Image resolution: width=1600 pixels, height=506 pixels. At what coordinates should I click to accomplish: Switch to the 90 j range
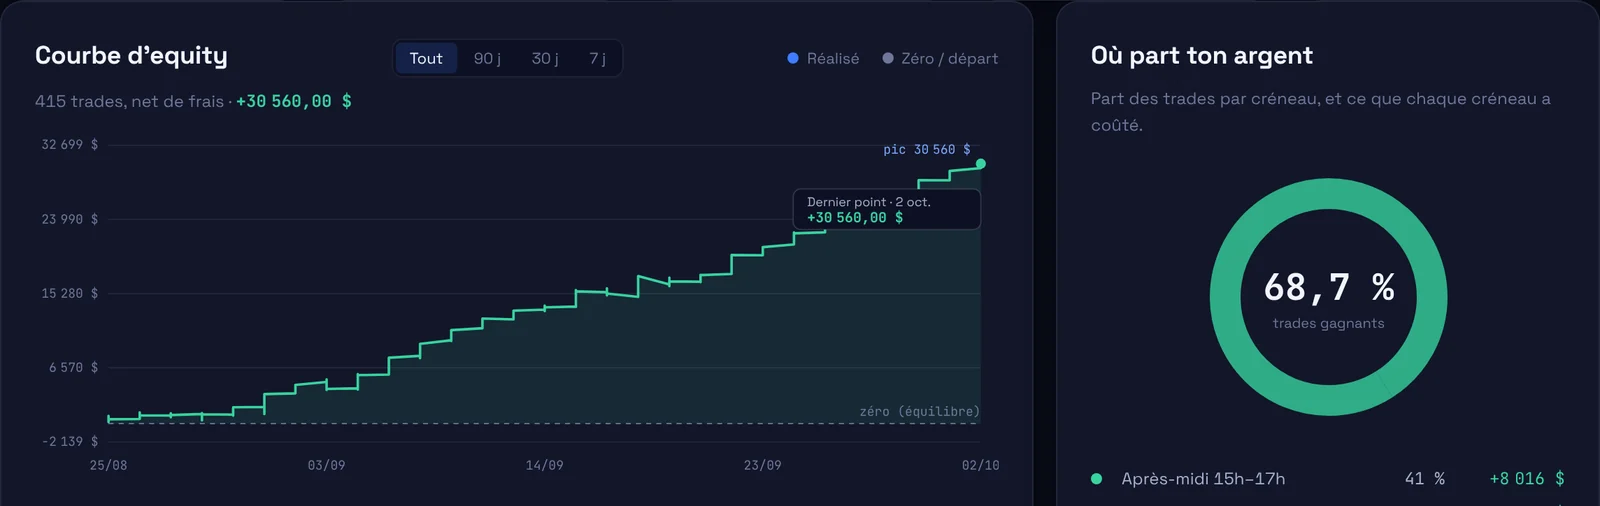coord(487,58)
